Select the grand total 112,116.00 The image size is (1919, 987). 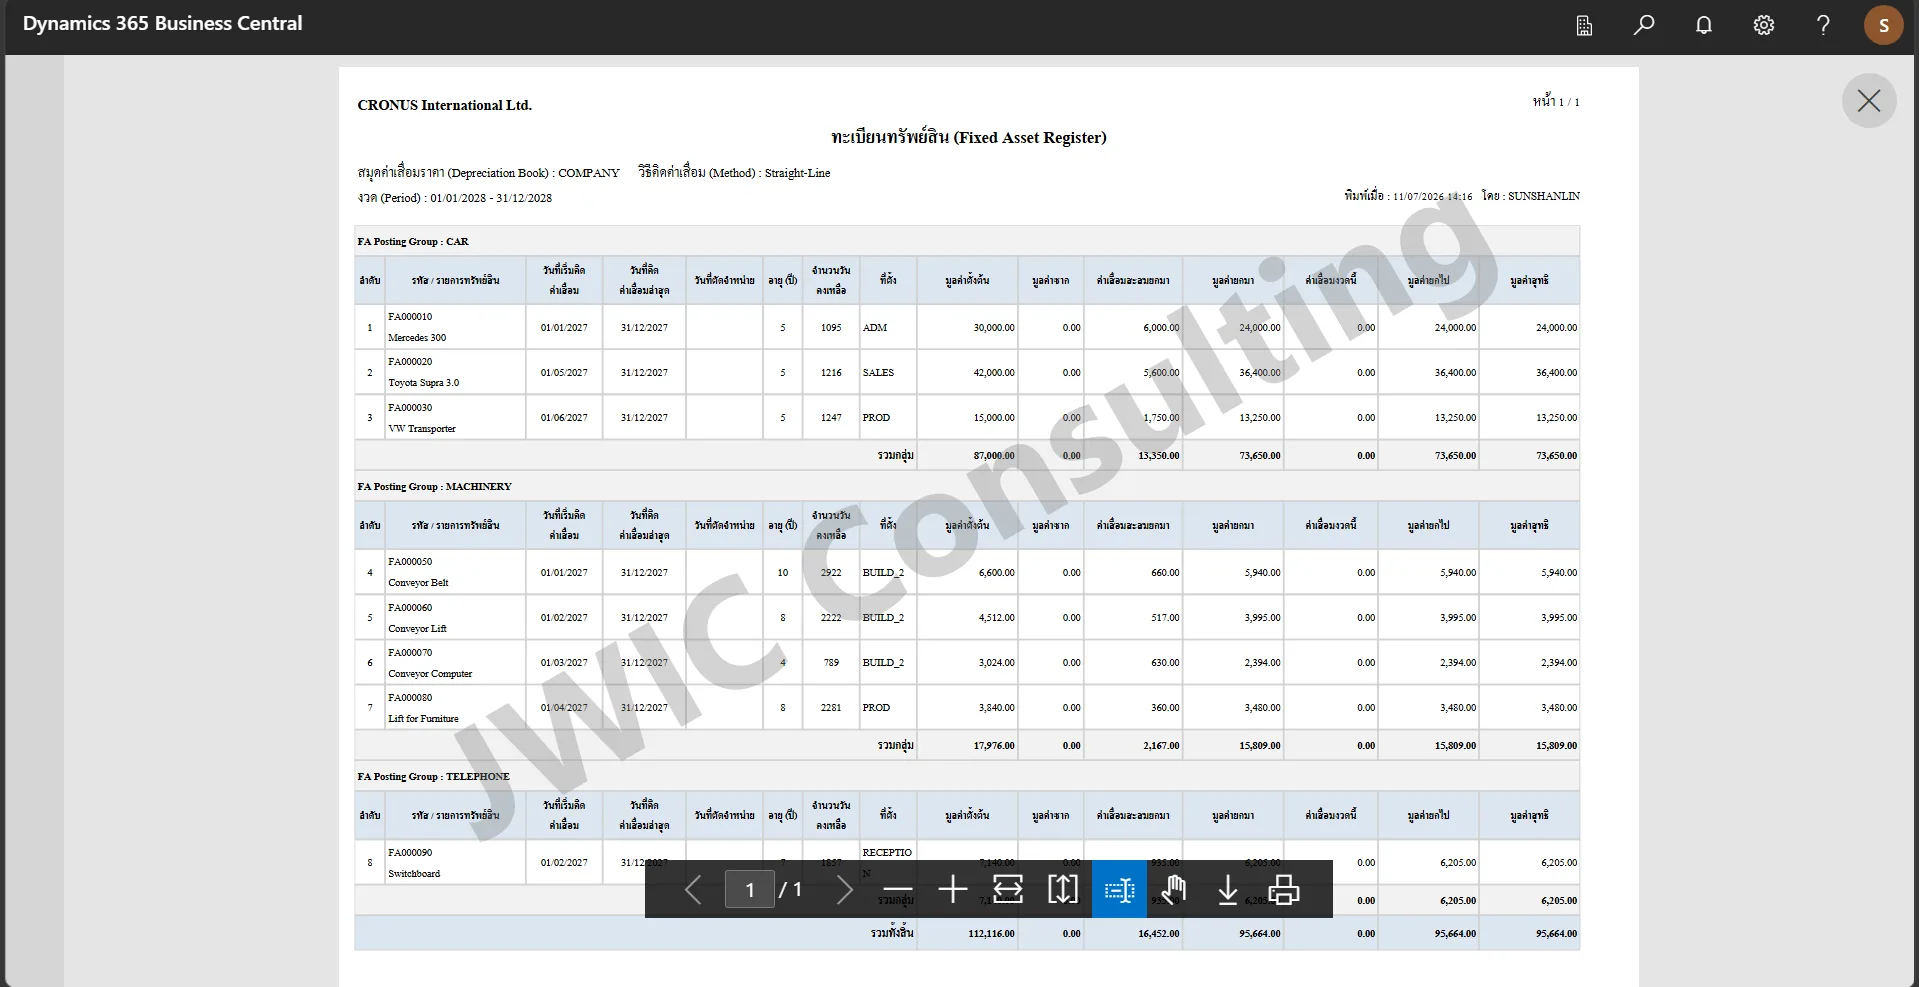coord(992,934)
